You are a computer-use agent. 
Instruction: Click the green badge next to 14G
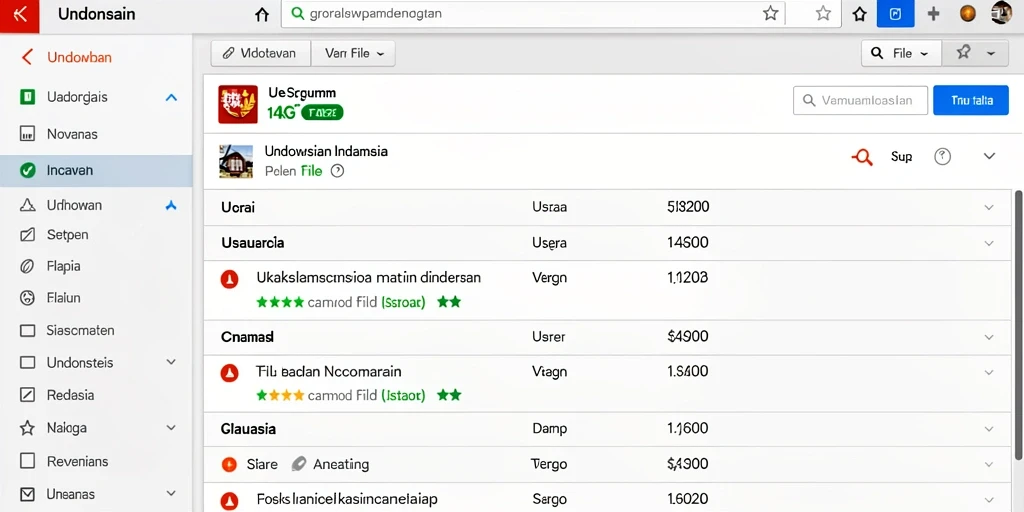pyautogui.click(x=322, y=113)
